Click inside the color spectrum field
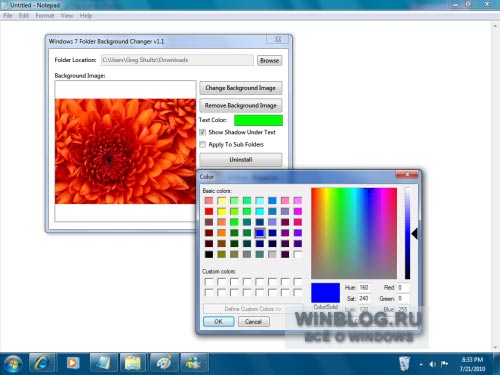500x375 pixels. (354, 233)
